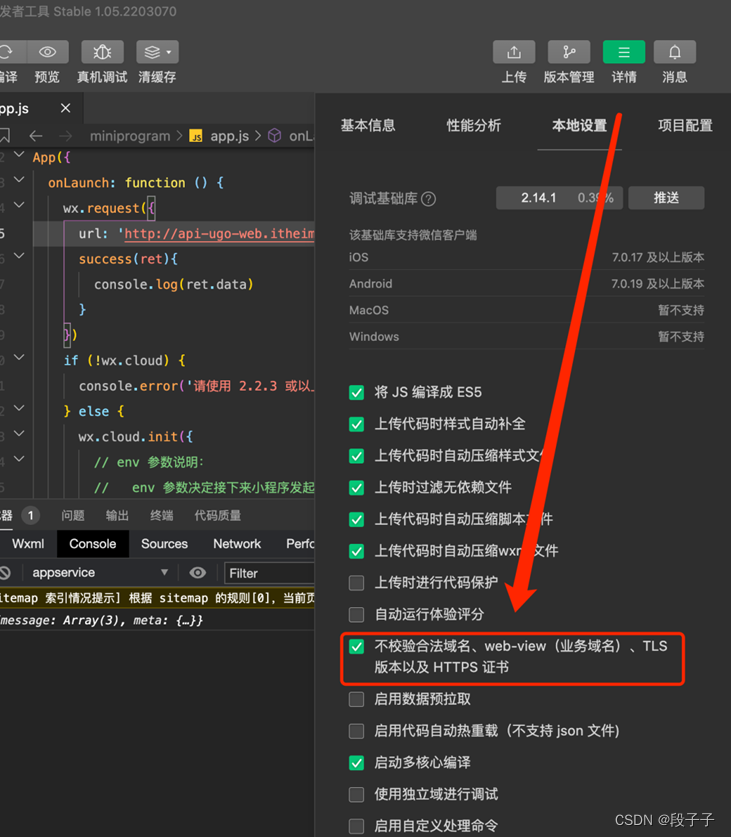Switch to 代码质量 panel tab
Image resolution: width=731 pixels, height=837 pixels.
217,516
